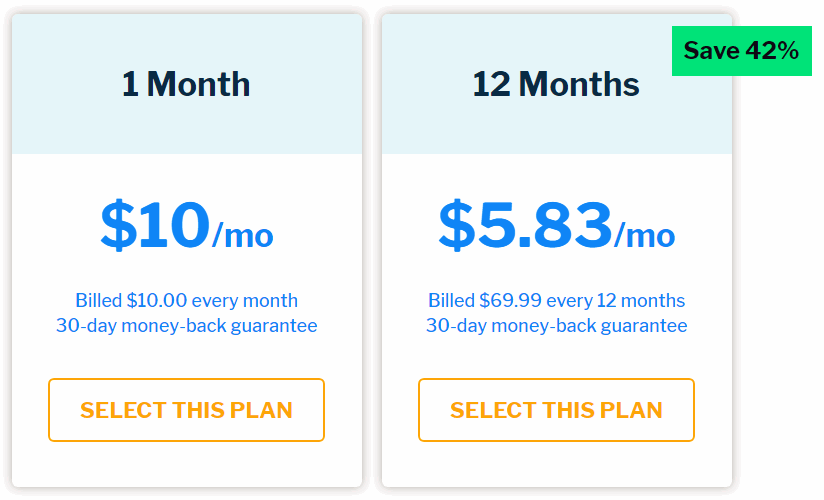Choose the 12 Months plan button
Screen dimensions: 824x500
(x=557, y=410)
